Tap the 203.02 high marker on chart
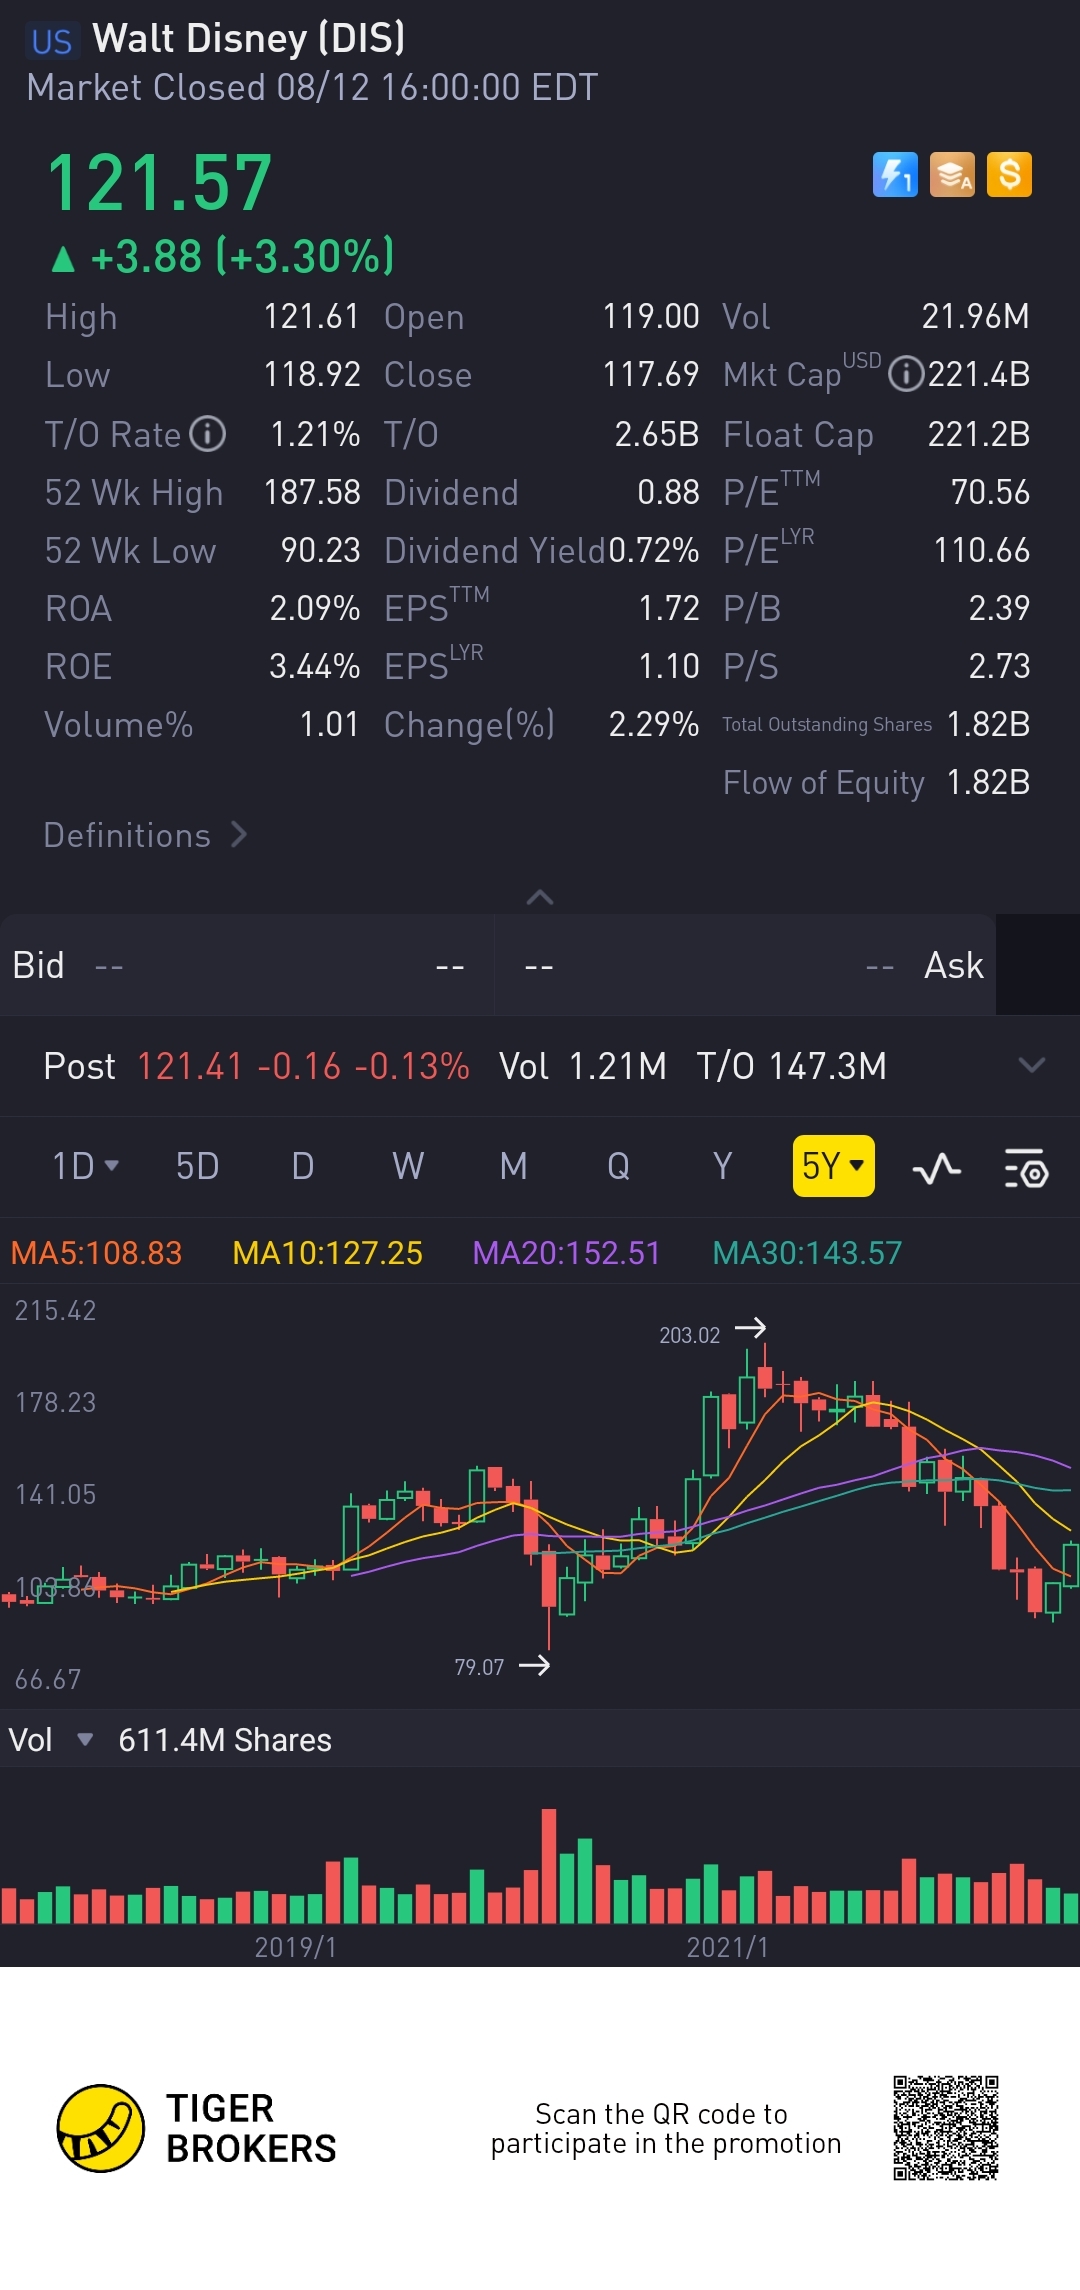 coord(712,1333)
